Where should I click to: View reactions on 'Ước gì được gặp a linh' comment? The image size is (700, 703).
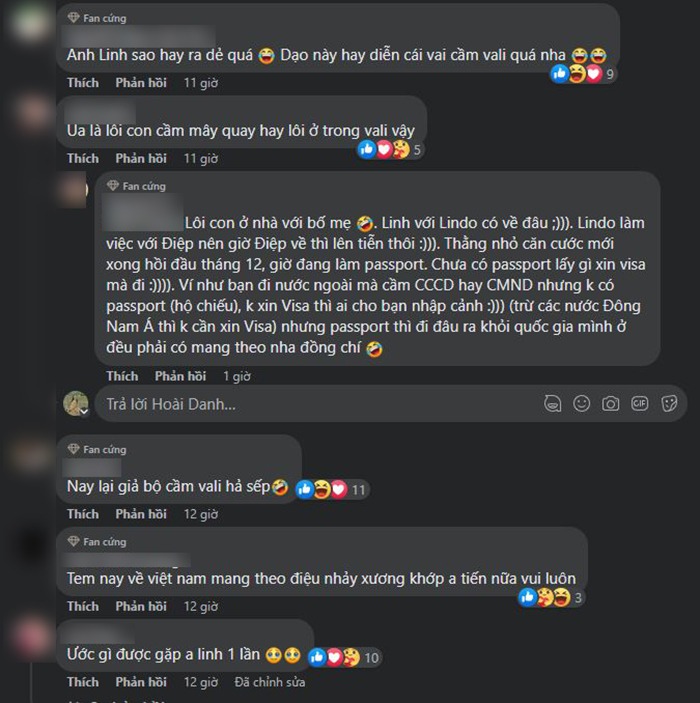tap(344, 657)
